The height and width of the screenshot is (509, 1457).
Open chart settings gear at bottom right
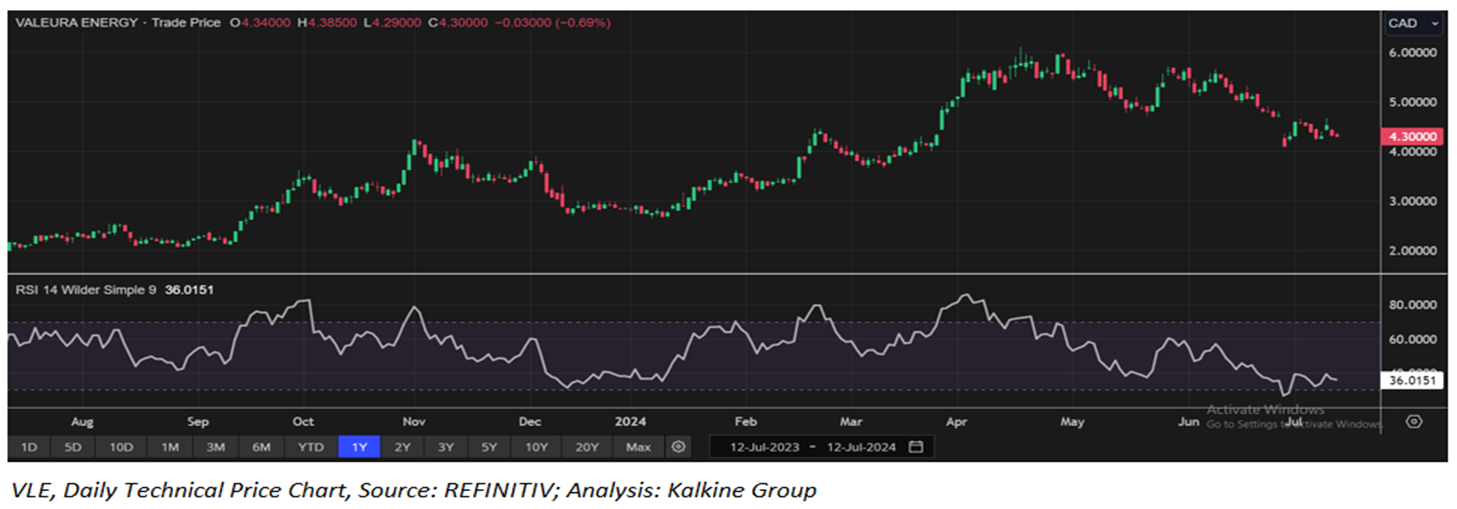1413,421
